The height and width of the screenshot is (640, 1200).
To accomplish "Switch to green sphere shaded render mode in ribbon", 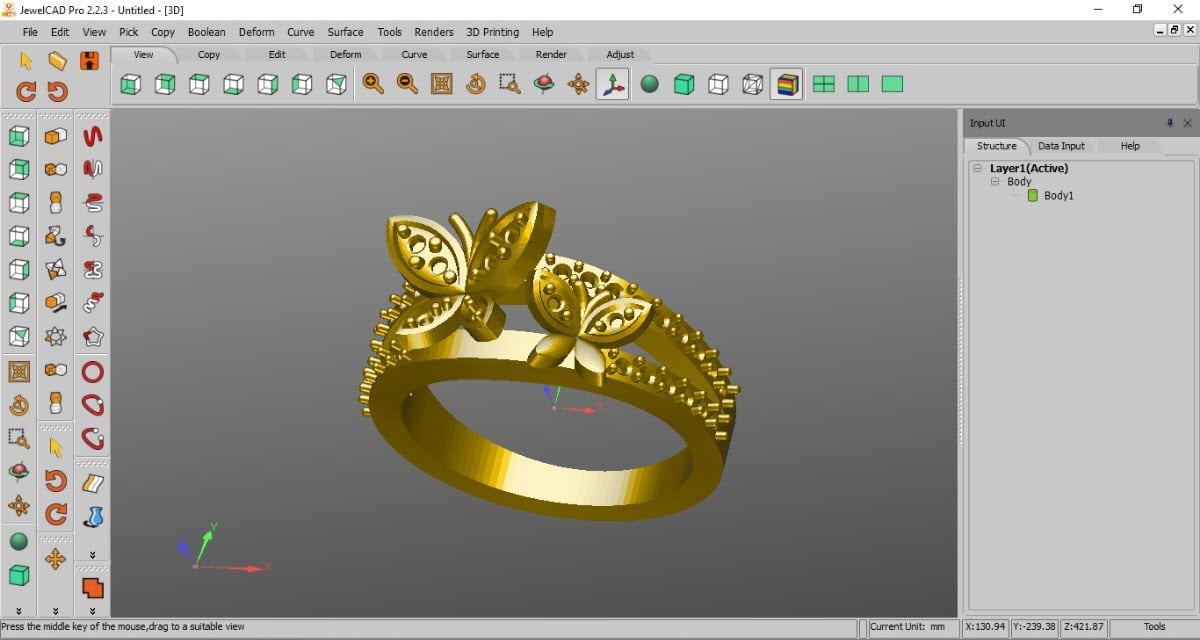I will click(650, 85).
